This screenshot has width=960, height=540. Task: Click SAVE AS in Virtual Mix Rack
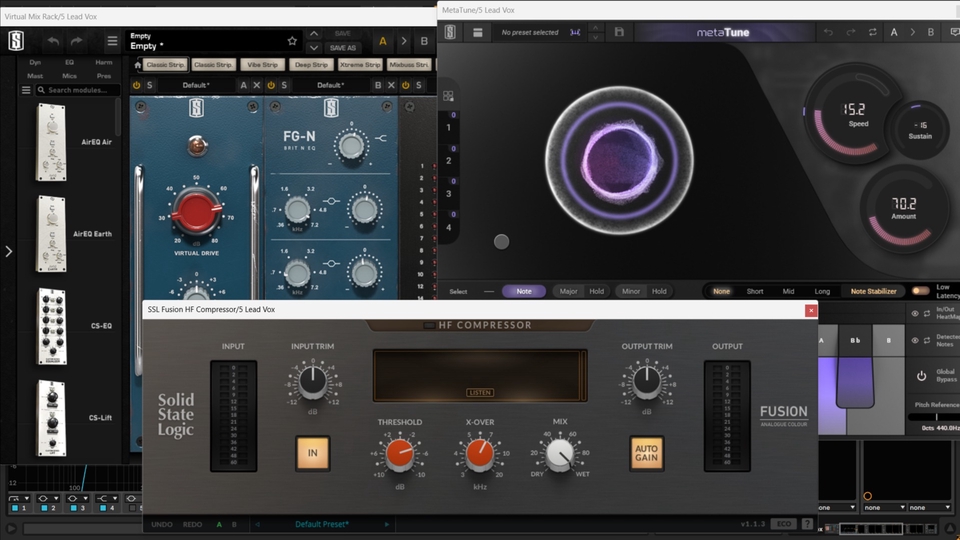point(343,48)
